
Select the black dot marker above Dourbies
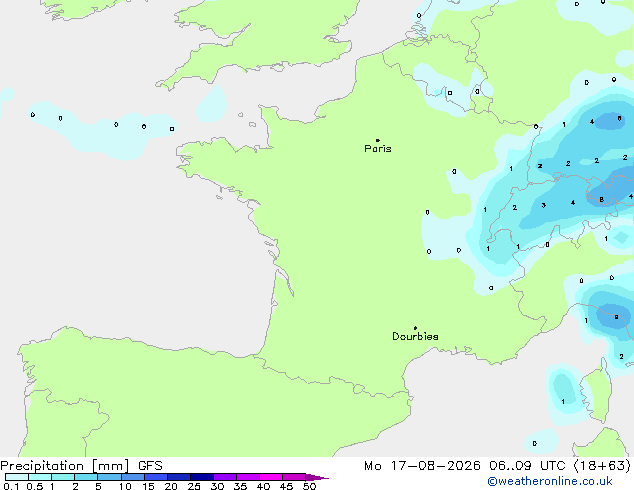(415, 328)
